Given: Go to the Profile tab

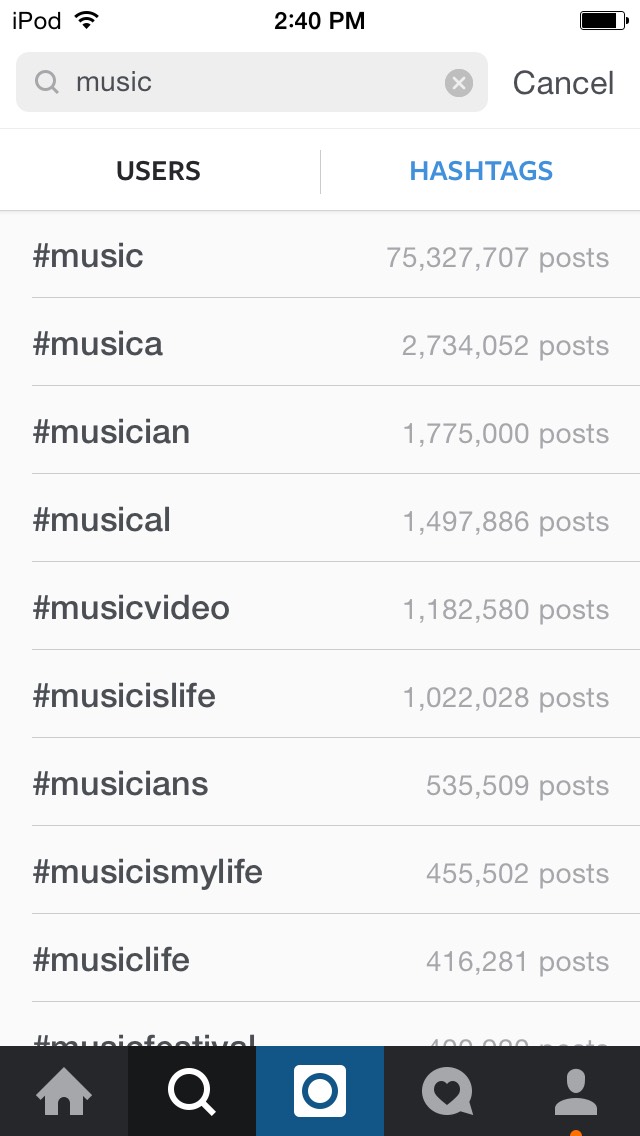Looking at the screenshot, I should click(x=576, y=1090).
